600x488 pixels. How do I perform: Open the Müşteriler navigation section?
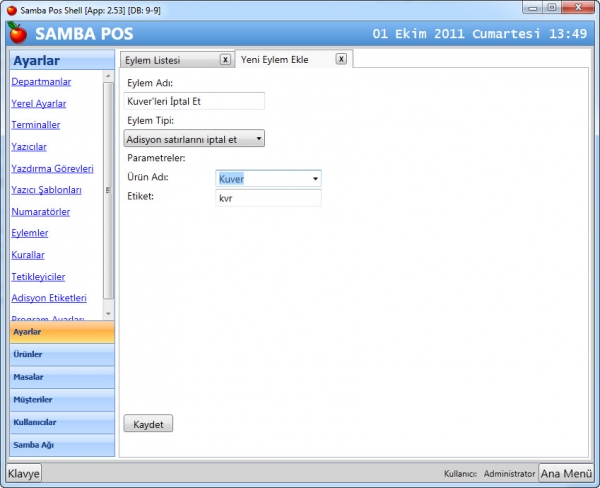pyautogui.click(x=62, y=400)
